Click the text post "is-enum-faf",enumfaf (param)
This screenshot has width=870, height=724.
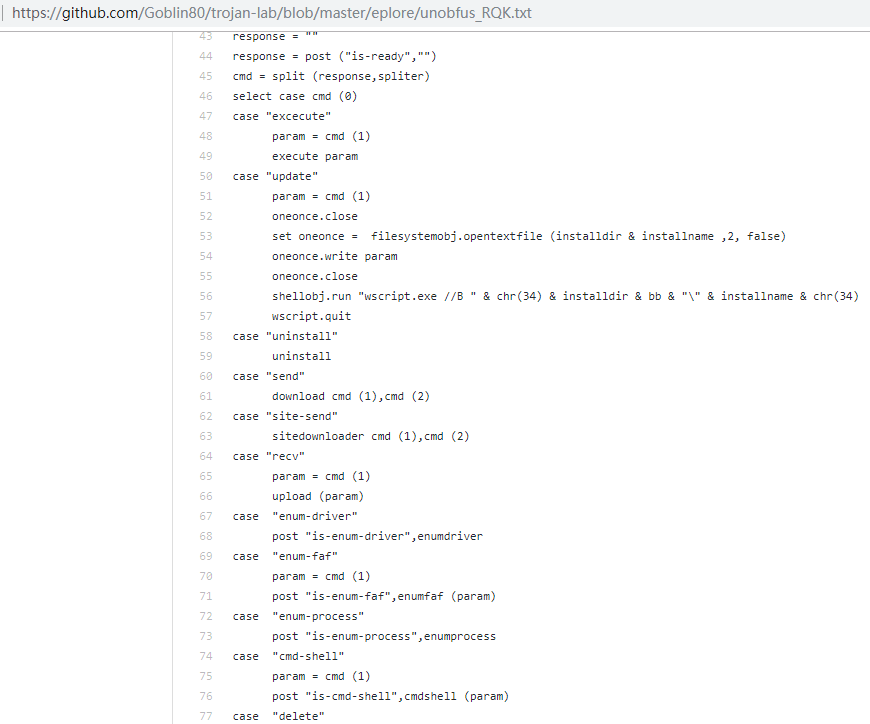[384, 596]
